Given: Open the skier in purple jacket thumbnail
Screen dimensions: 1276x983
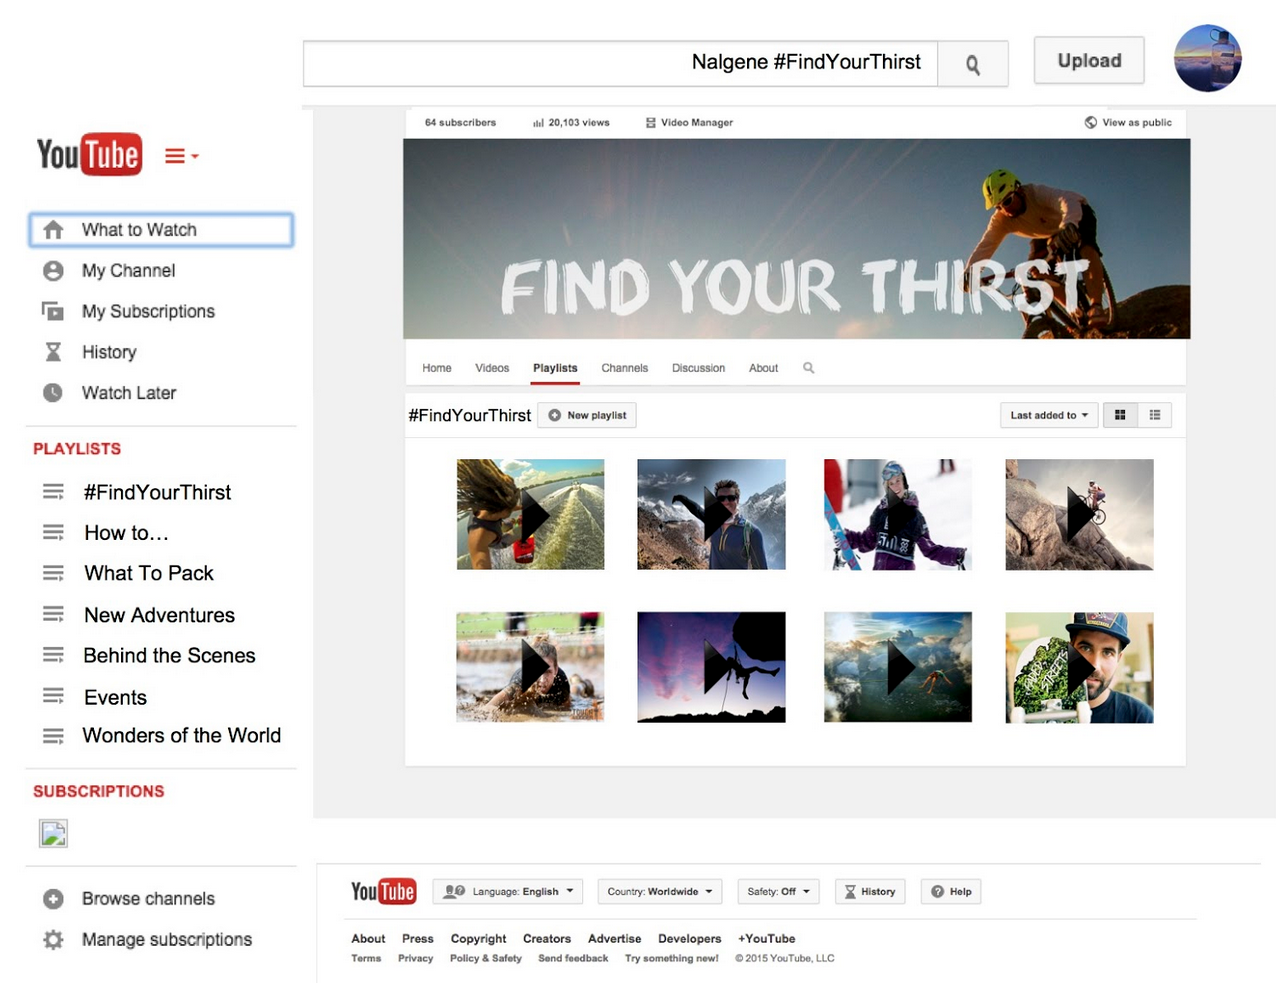Looking at the screenshot, I should (x=897, y=514).
